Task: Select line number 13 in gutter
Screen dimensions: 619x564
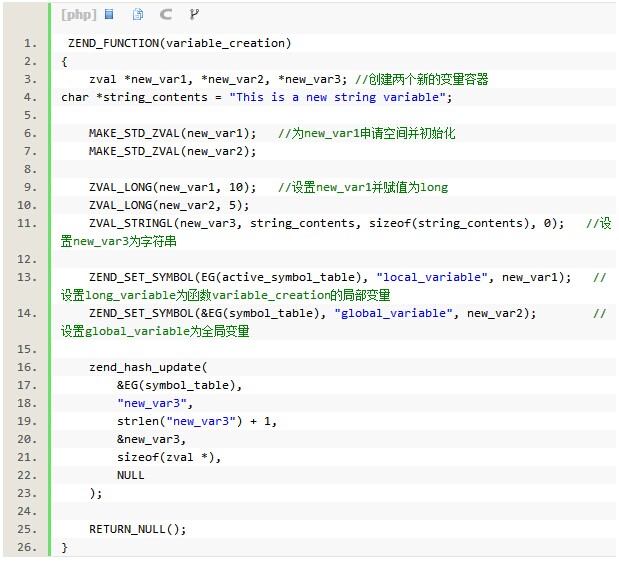Action: pos(27,277)
